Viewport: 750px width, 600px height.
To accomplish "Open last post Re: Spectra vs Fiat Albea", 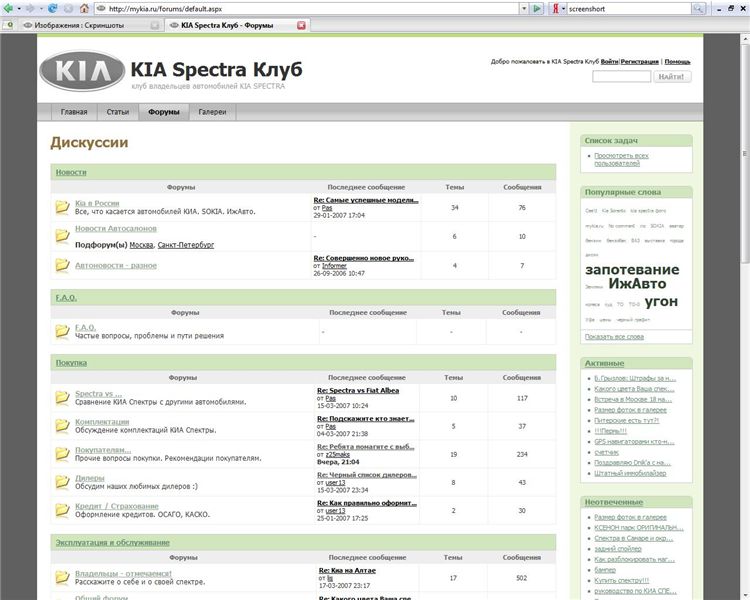I will point(358,390).
